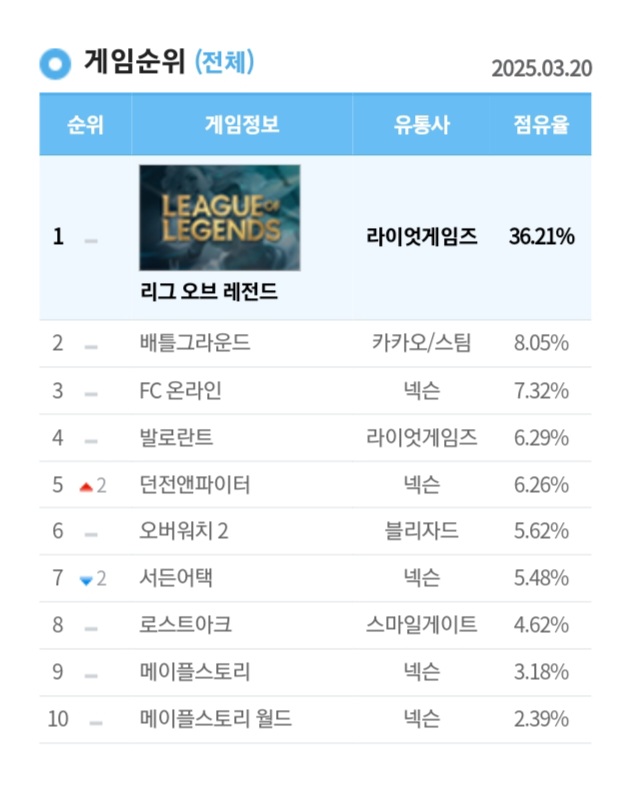Click the (전체) filter label in title

224,62
